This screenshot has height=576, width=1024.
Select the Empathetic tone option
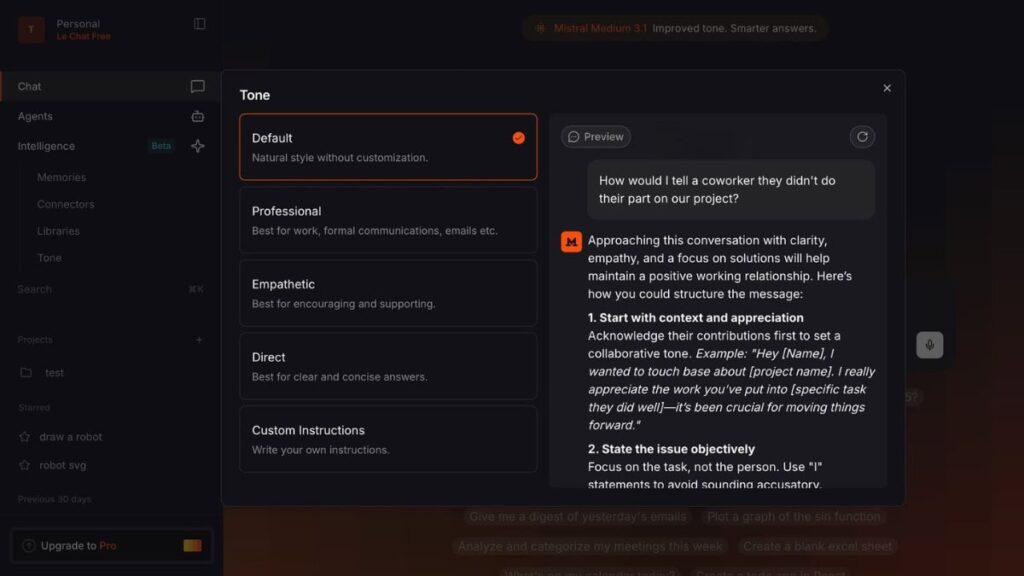[388, 293]
